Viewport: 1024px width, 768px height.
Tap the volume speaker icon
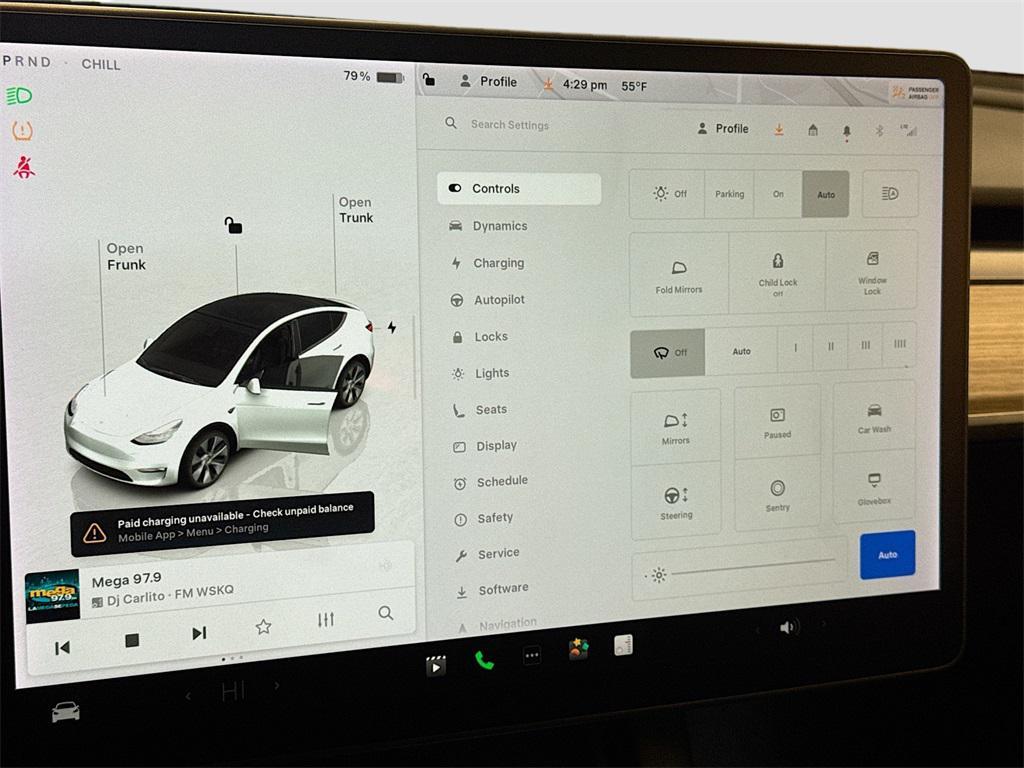click(x=789, y=626)
